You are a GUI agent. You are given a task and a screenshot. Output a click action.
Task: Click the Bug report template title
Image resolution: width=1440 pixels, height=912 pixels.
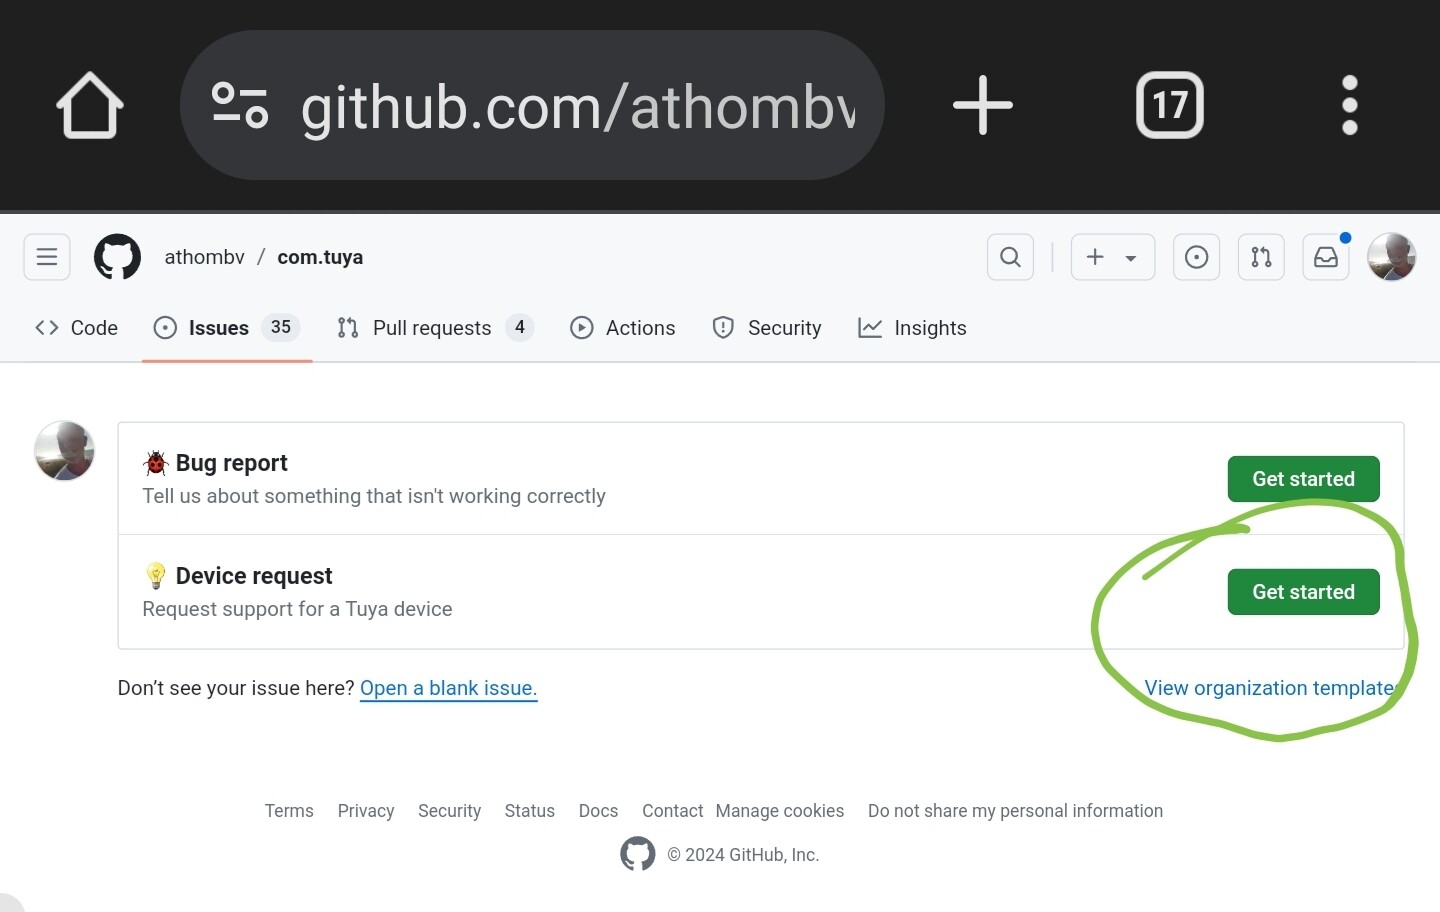[x=231, y=463]
